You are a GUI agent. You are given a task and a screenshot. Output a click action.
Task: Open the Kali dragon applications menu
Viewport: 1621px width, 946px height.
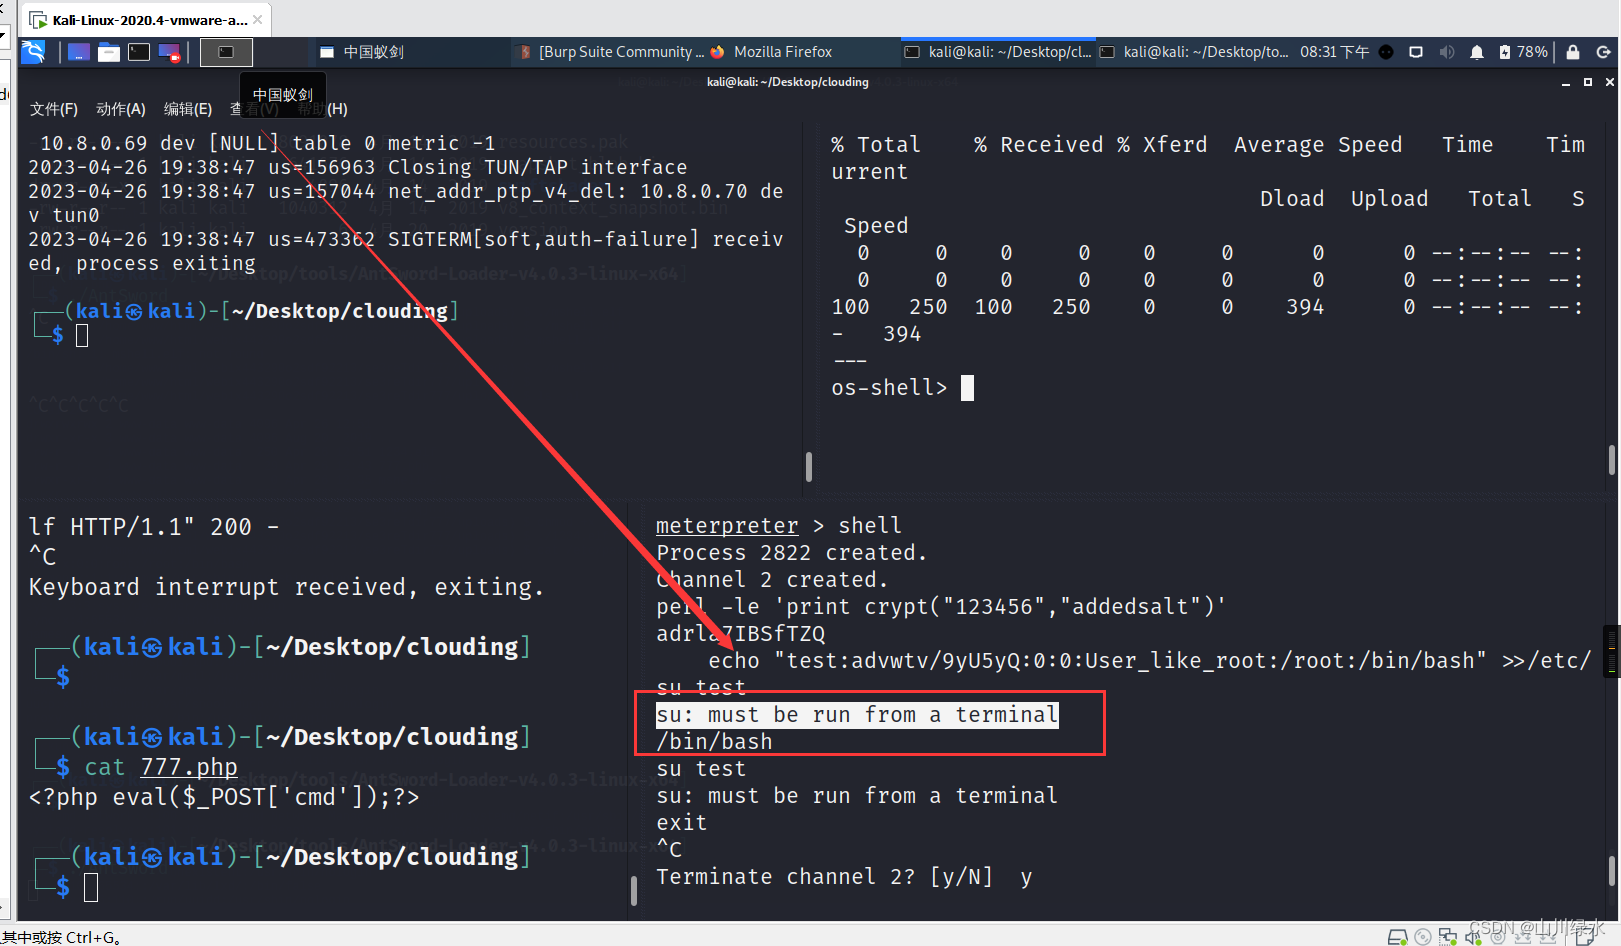click(33, 52)
